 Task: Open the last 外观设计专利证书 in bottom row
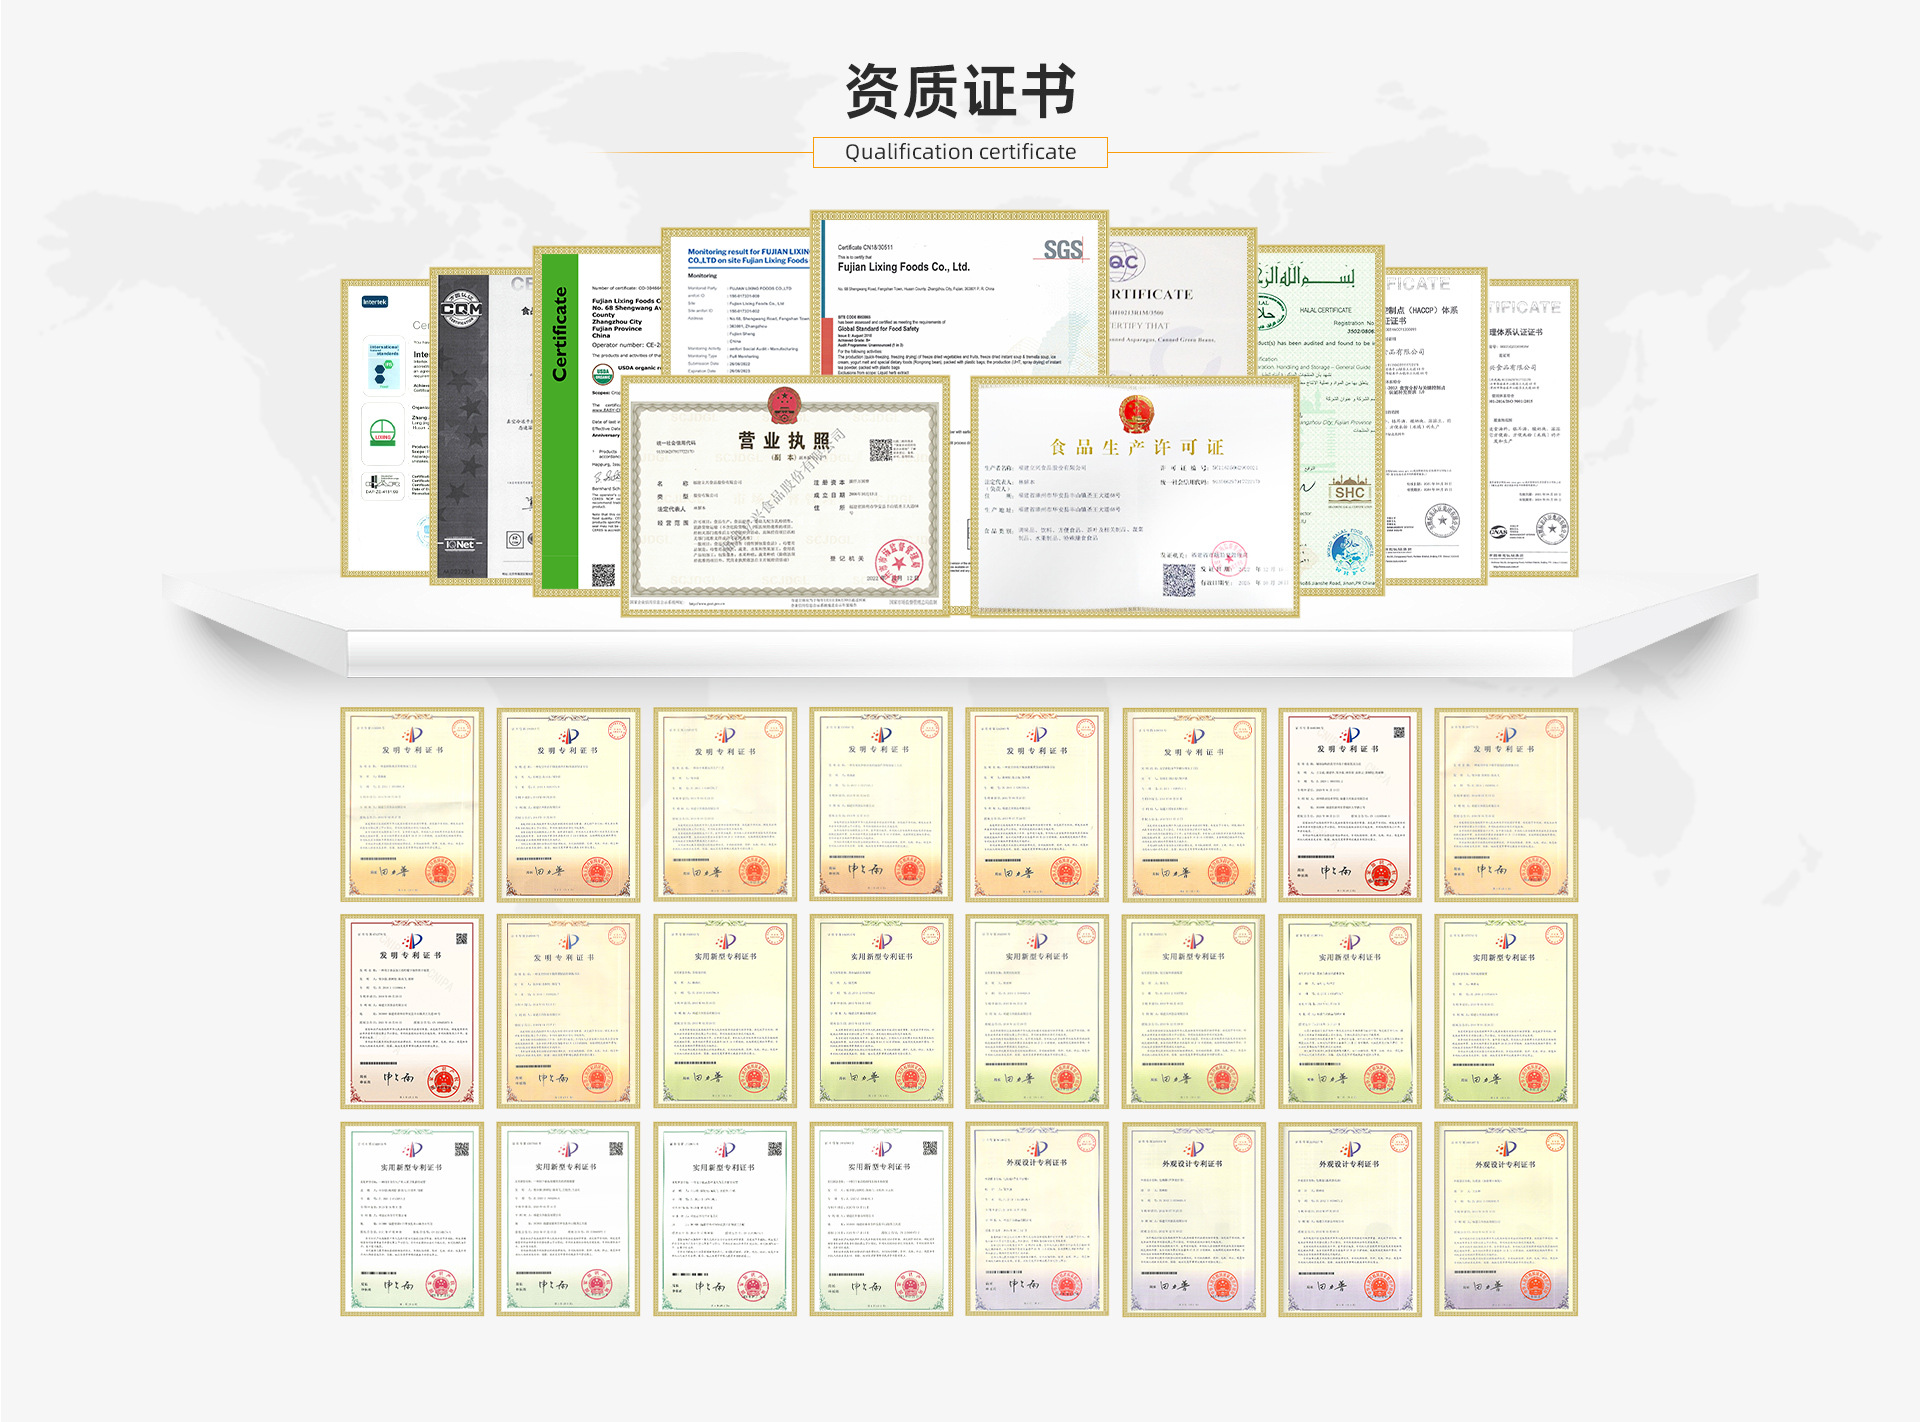coord(1506,1219)
